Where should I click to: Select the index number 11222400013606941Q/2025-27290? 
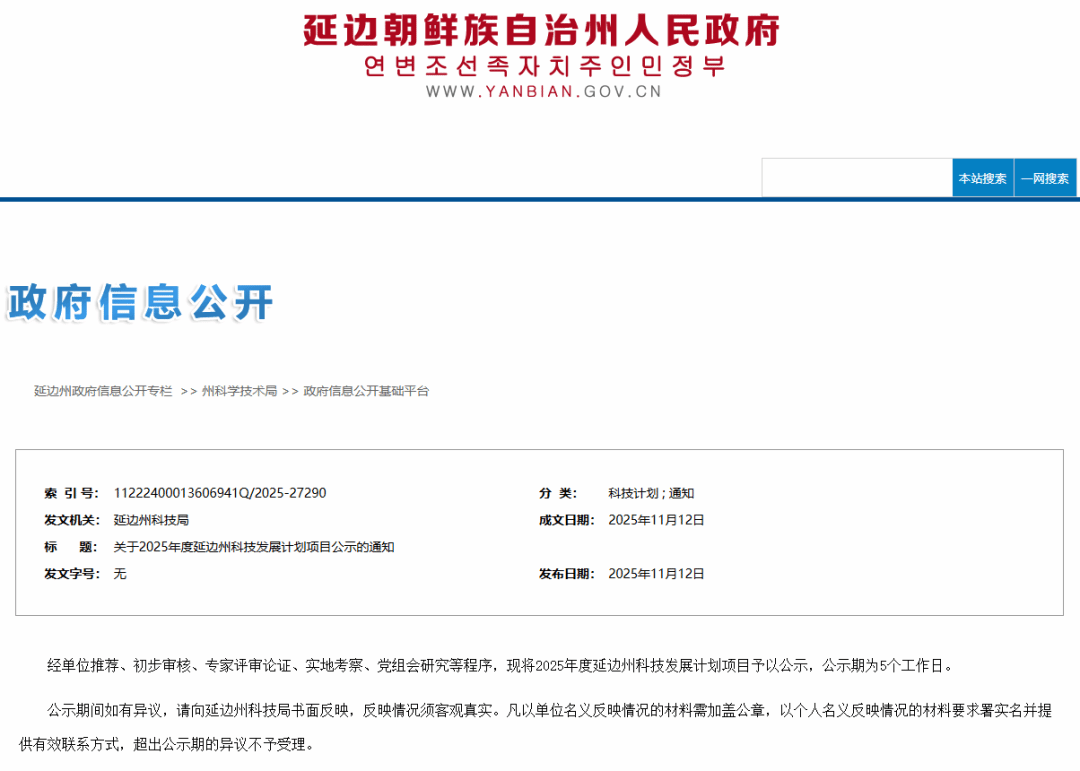[220, 493]
